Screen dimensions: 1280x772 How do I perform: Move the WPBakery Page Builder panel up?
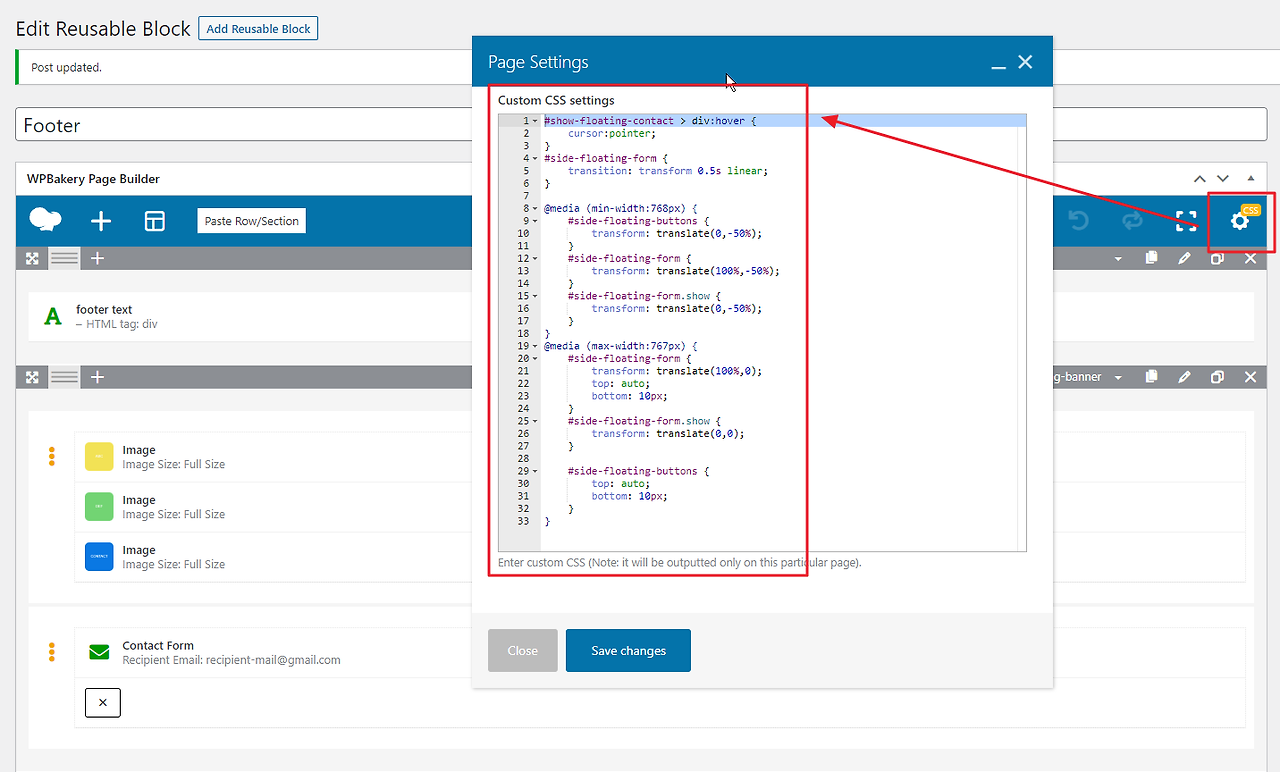coord(1200,179)
